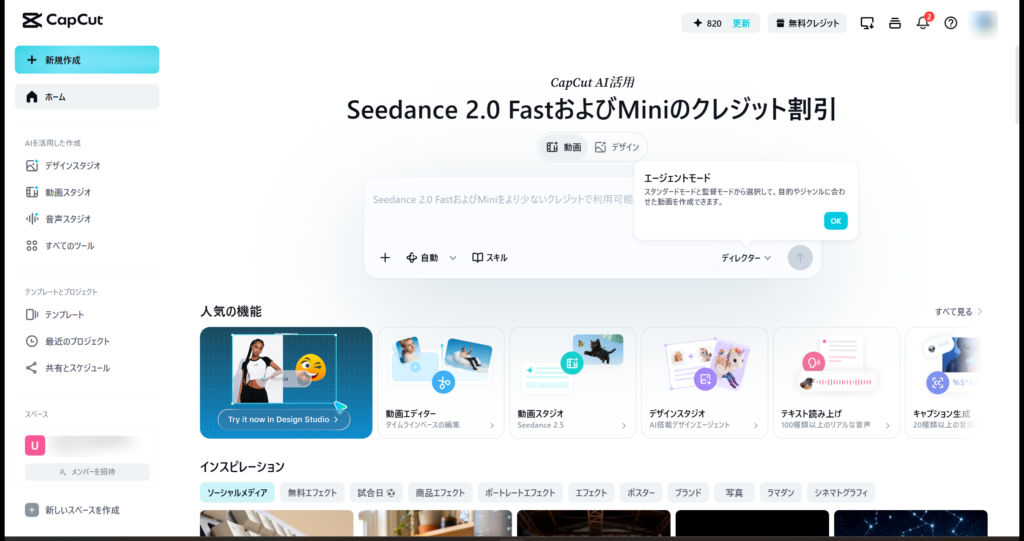Image resolution: width=1024 pixels, height=541 pixels.
Task: Click the purple icon on デザインスタジオ card
Action: pyautogui.click(x=705, y=379)
